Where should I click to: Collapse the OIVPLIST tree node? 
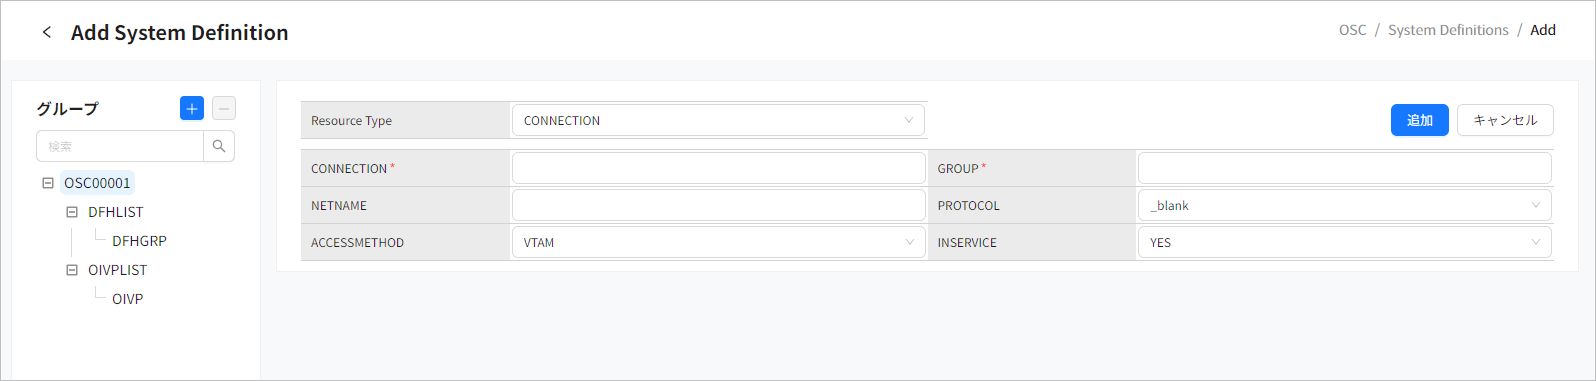pyautogui.click(x=71, y=270)
